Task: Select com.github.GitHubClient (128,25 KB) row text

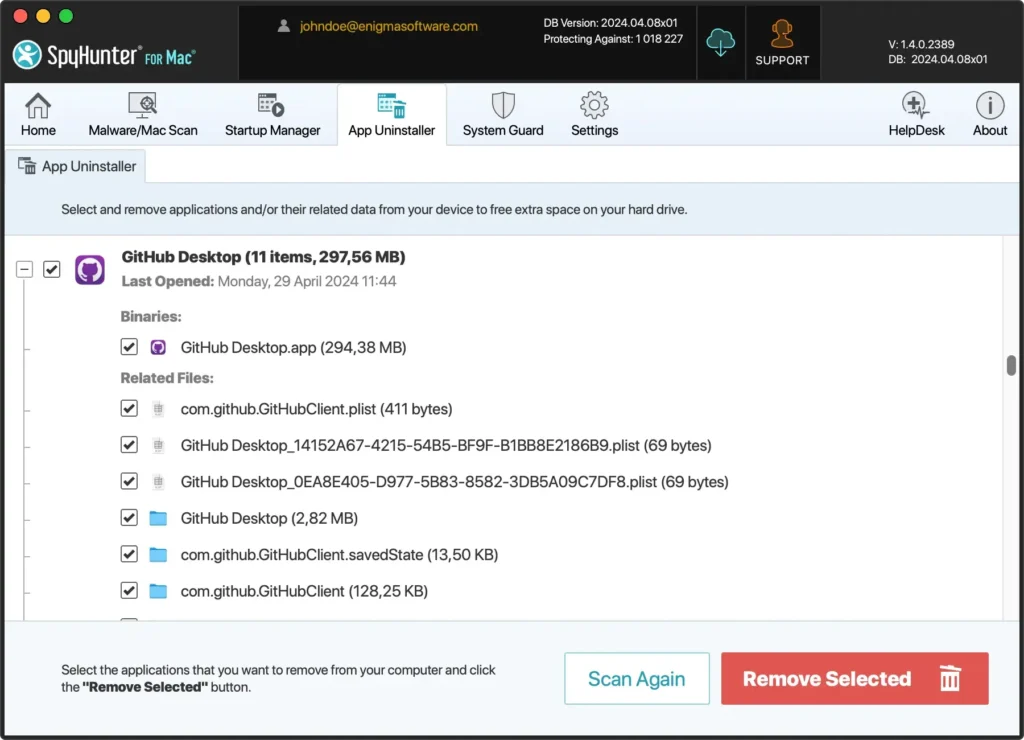Action: (x=304, y=591)
